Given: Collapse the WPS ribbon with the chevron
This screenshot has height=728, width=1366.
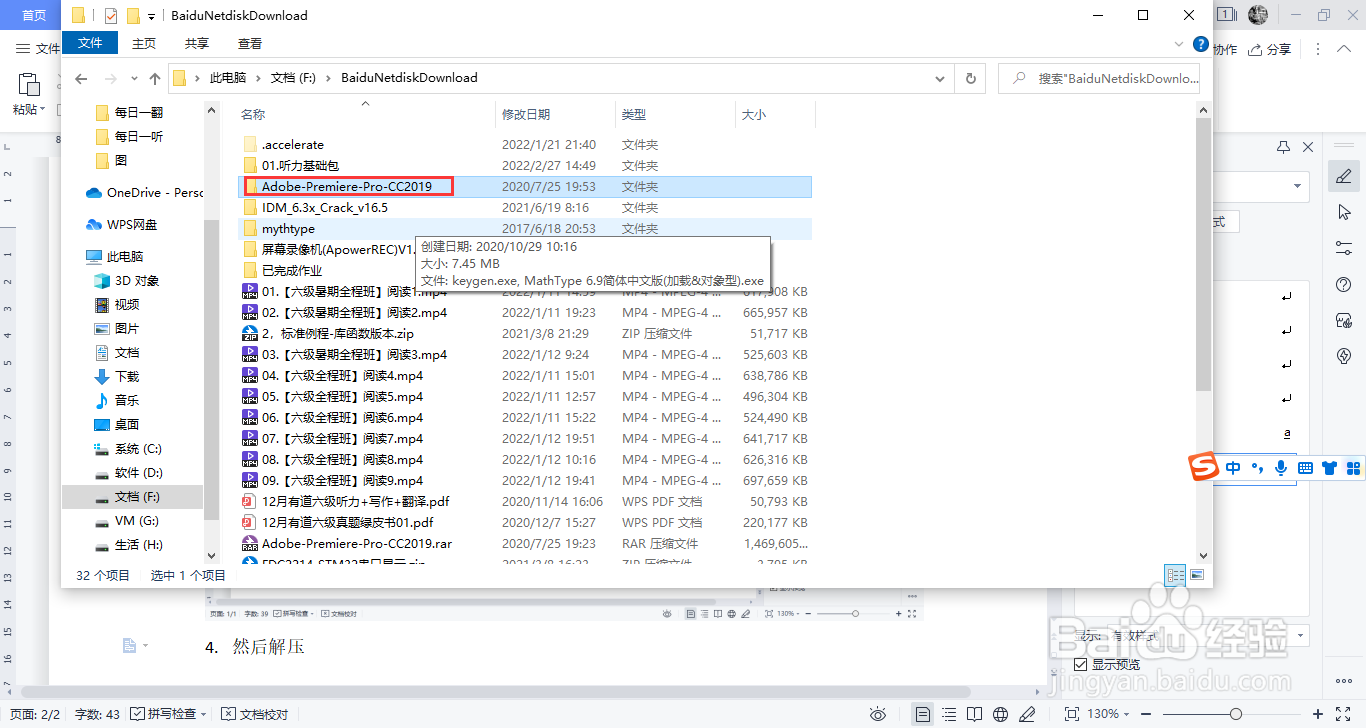Looking at the screenshot, I should [1346, 49].
